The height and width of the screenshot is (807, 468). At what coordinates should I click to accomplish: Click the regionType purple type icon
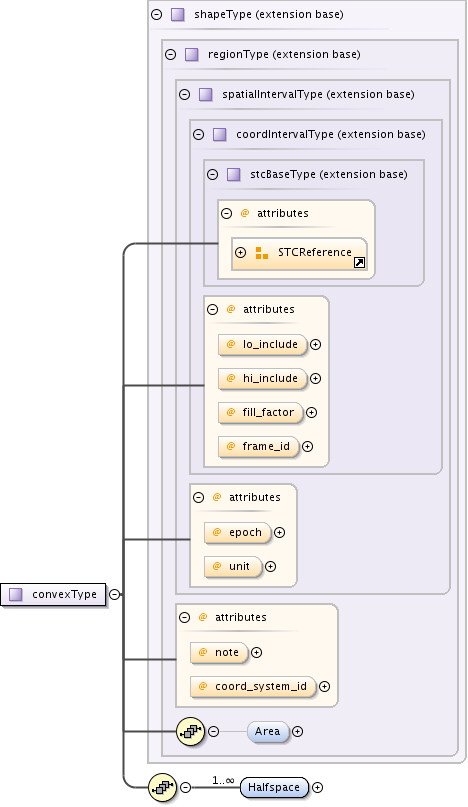pyautogui.click(x=192, y=55)
